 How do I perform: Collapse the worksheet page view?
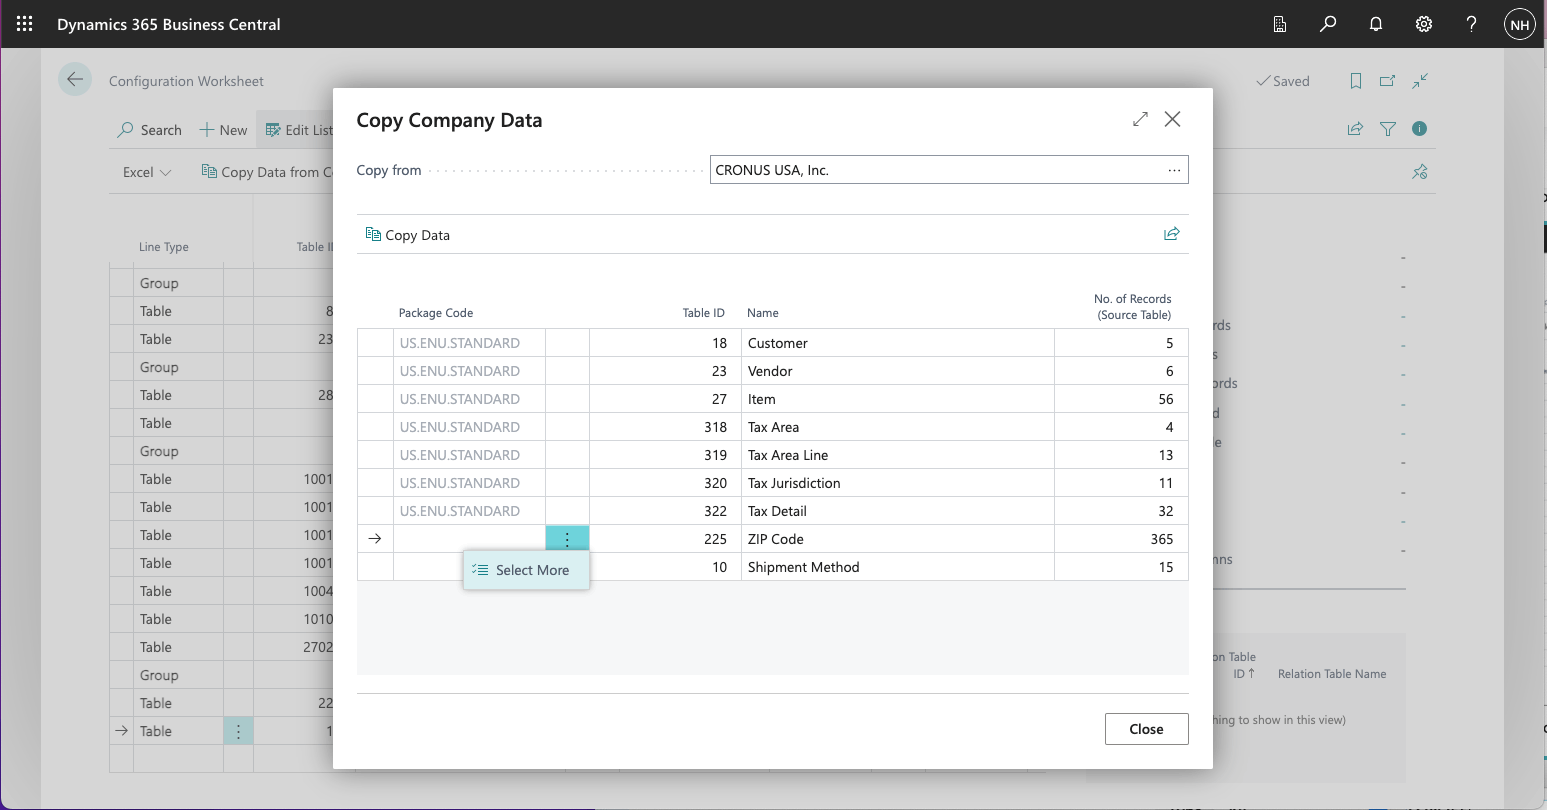tap(1420, 81)
